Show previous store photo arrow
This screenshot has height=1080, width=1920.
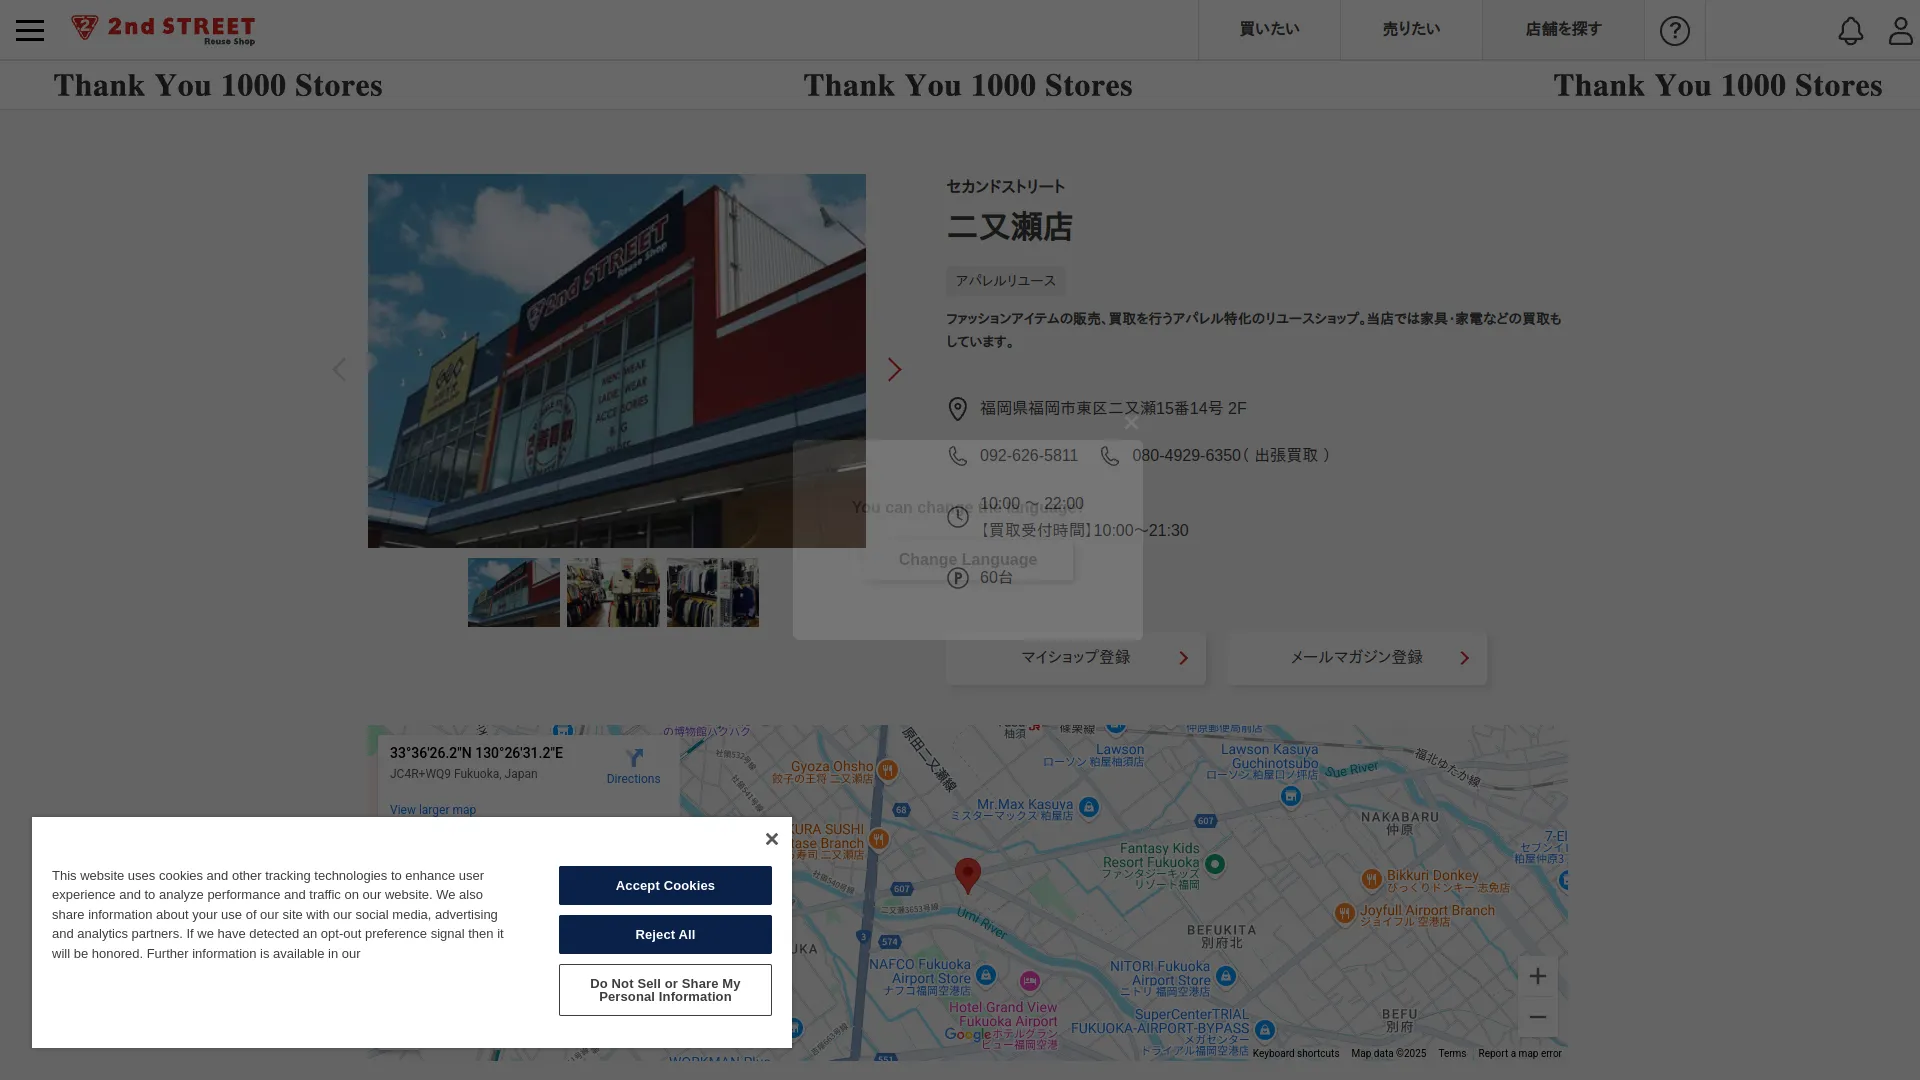[339, 369]
